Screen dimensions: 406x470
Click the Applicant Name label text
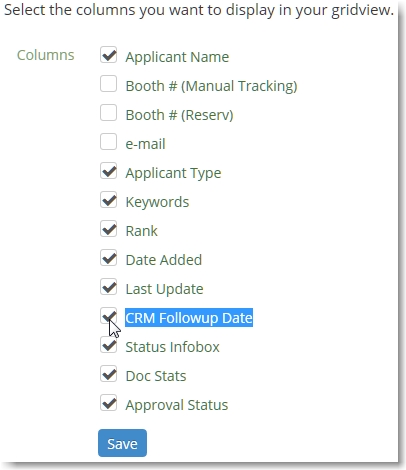point(177,57)
